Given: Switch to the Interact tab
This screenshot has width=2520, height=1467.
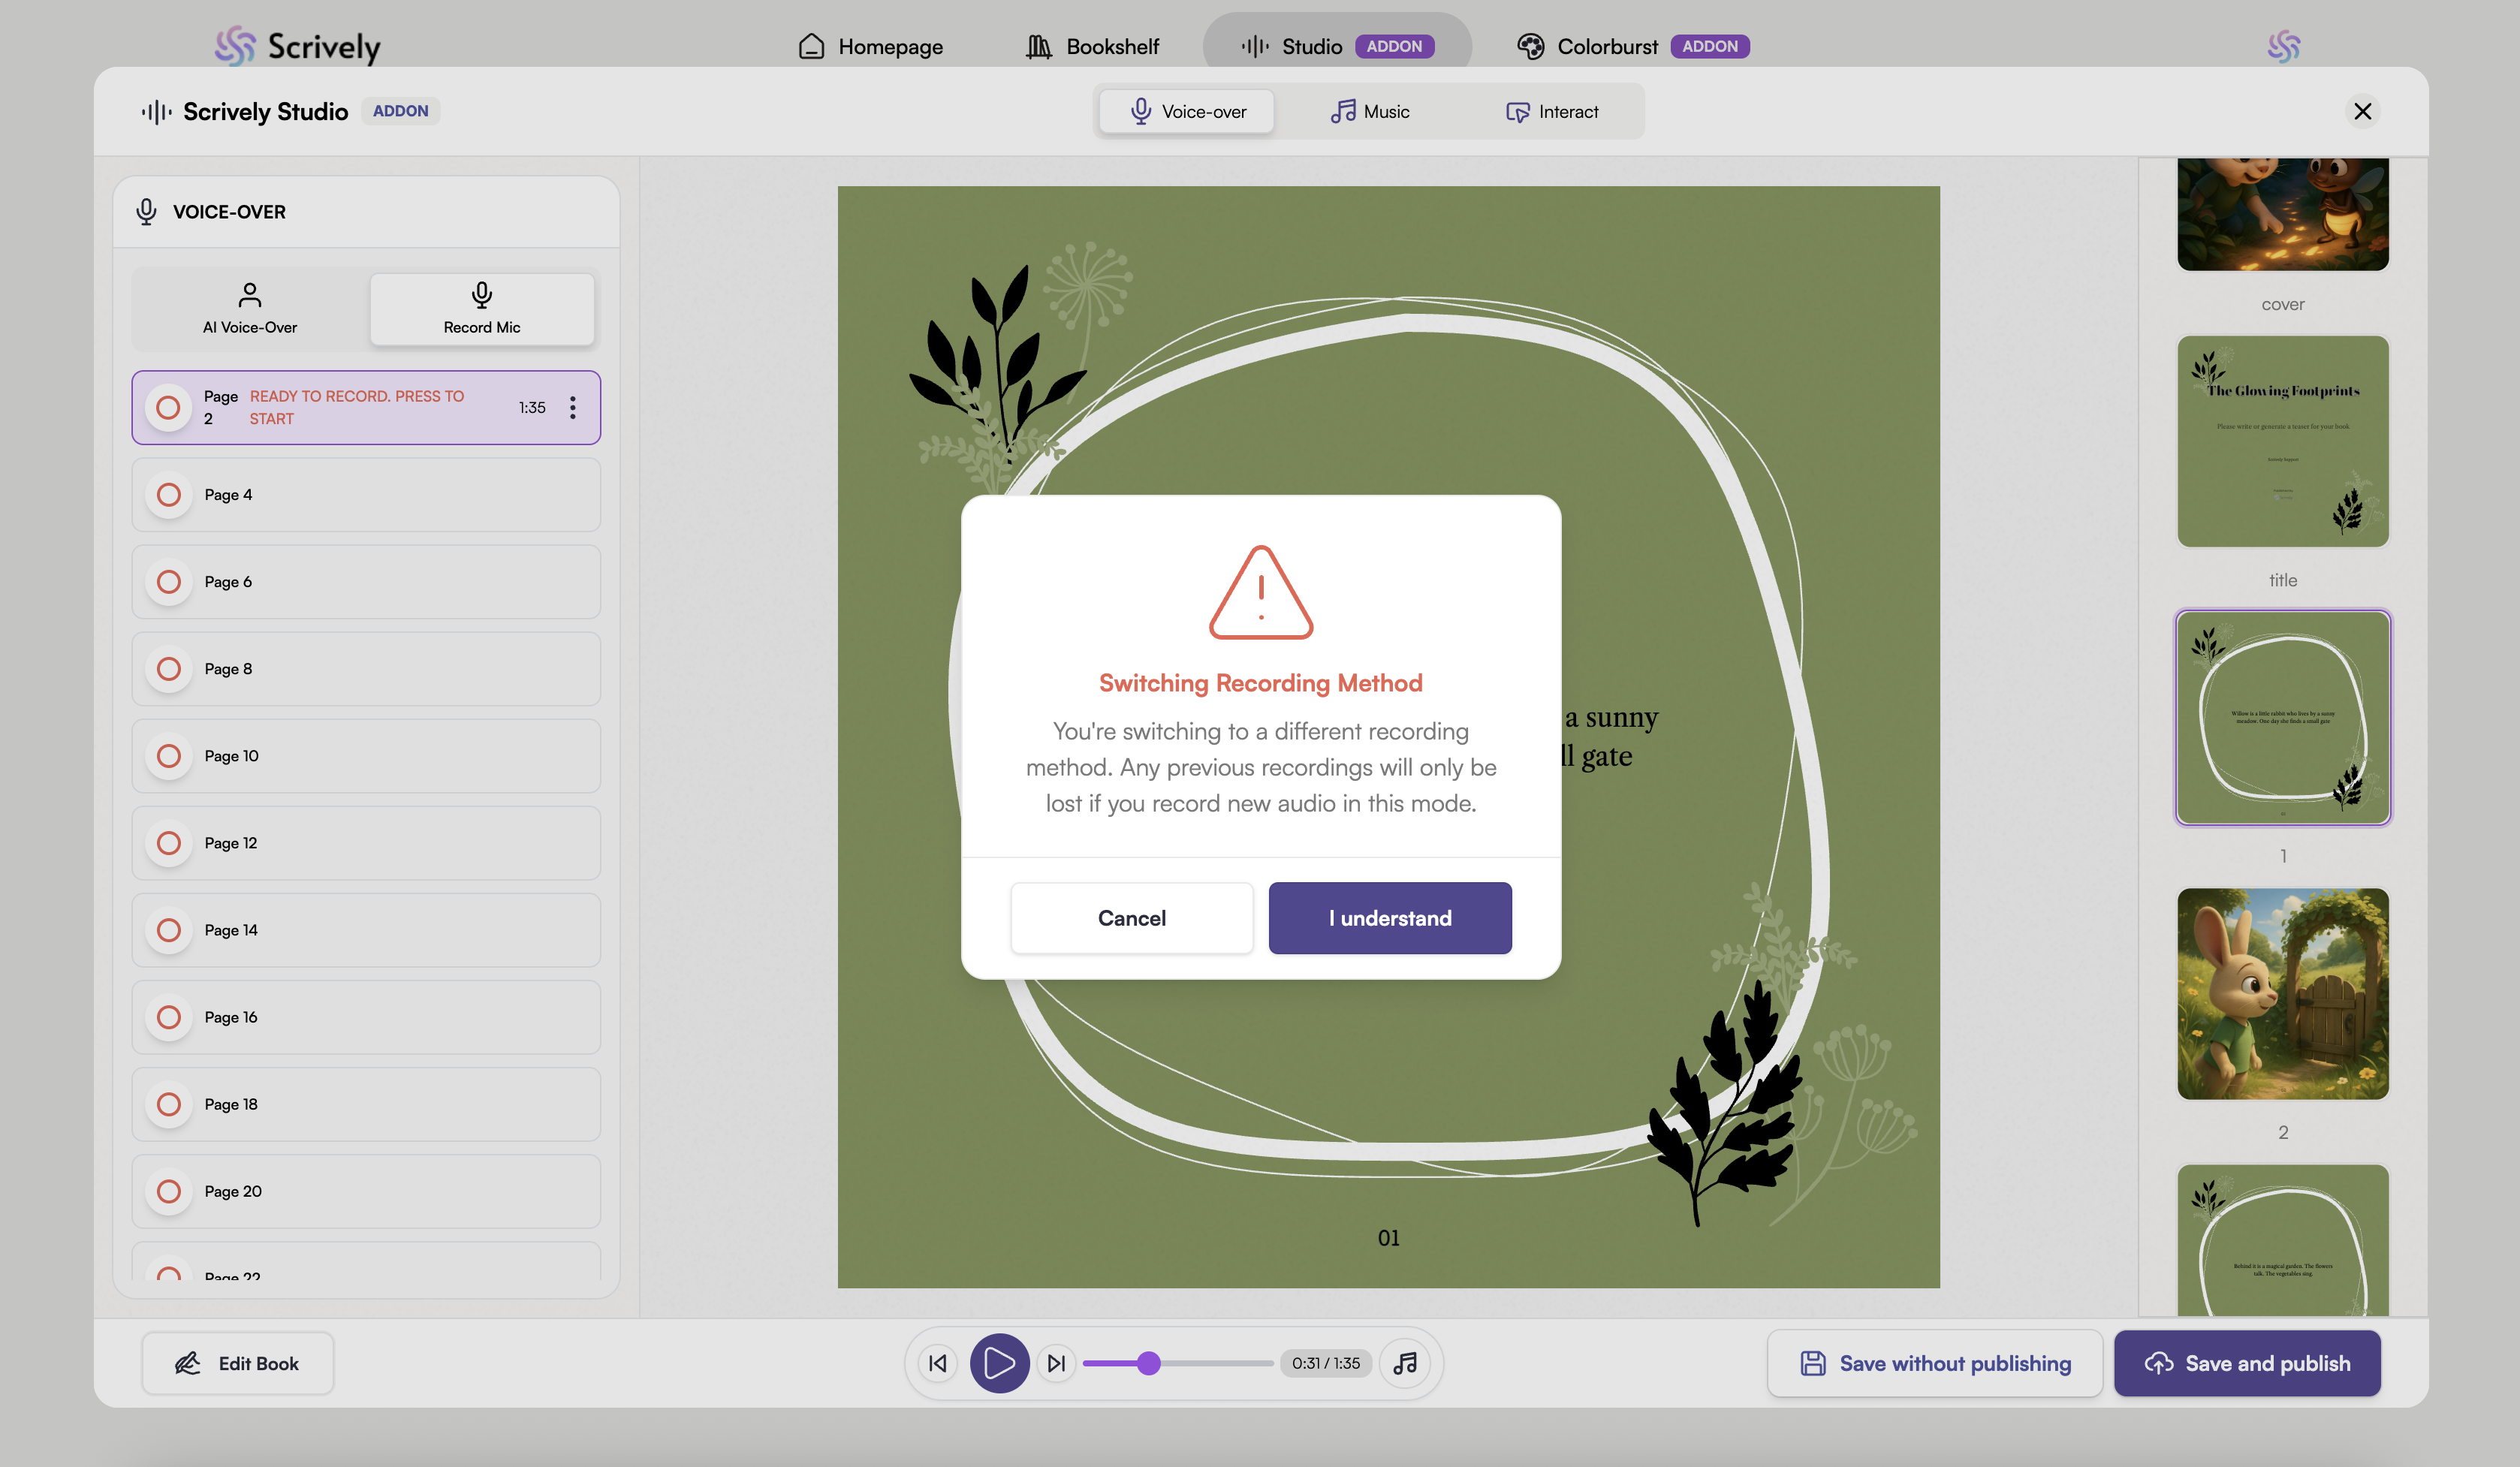Looking at the screenshot, I should click(1552, 111).
